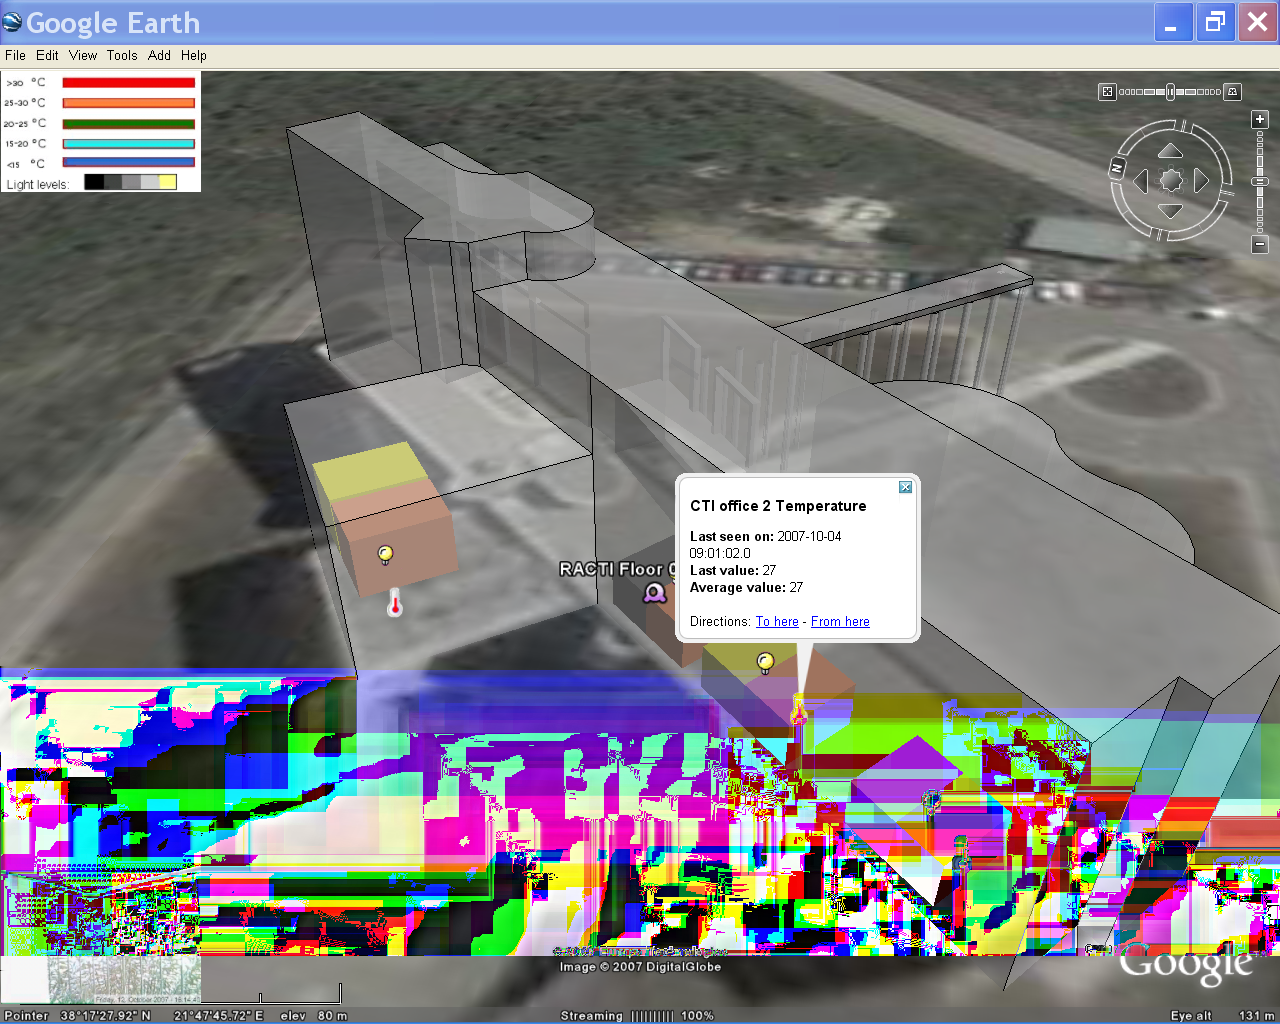Click the Google Earth icon in the title bar
The width and height of the screenshot is (1280, 1024).
pyautogui.click(x=12, y=22)
